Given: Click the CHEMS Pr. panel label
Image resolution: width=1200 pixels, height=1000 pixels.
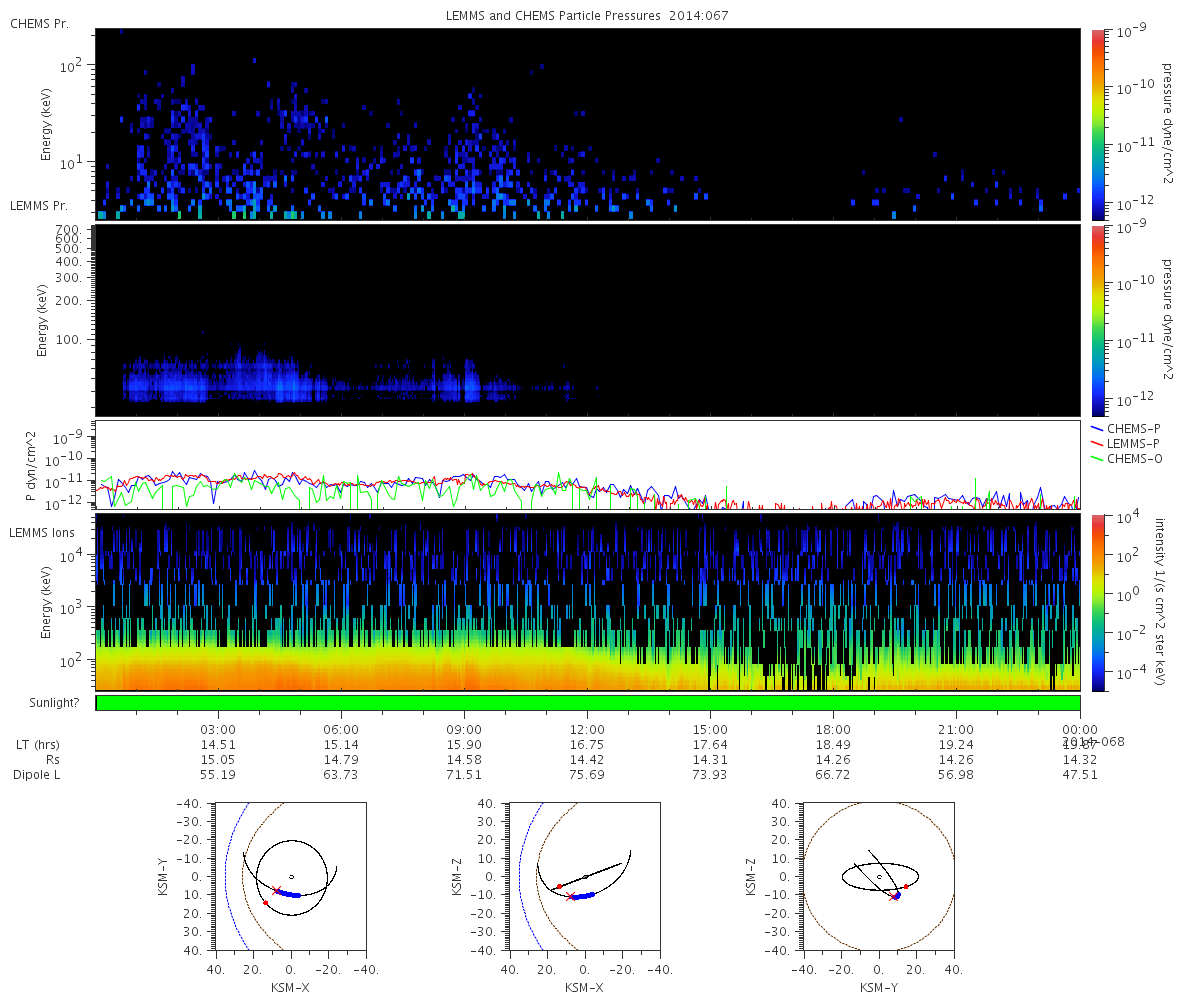Looking at the screenshot, I should pyautogui.click(x=39, y=24).
